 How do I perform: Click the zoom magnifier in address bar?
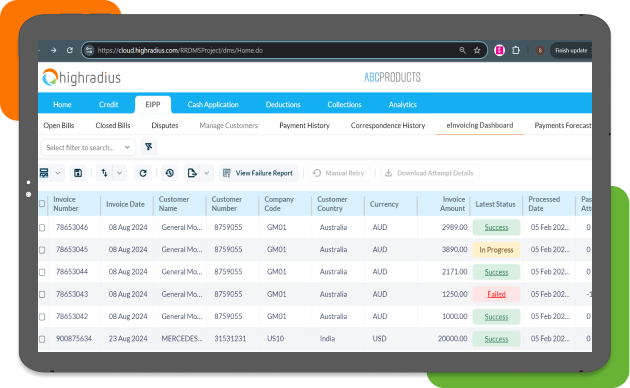(x=462, y=50)
